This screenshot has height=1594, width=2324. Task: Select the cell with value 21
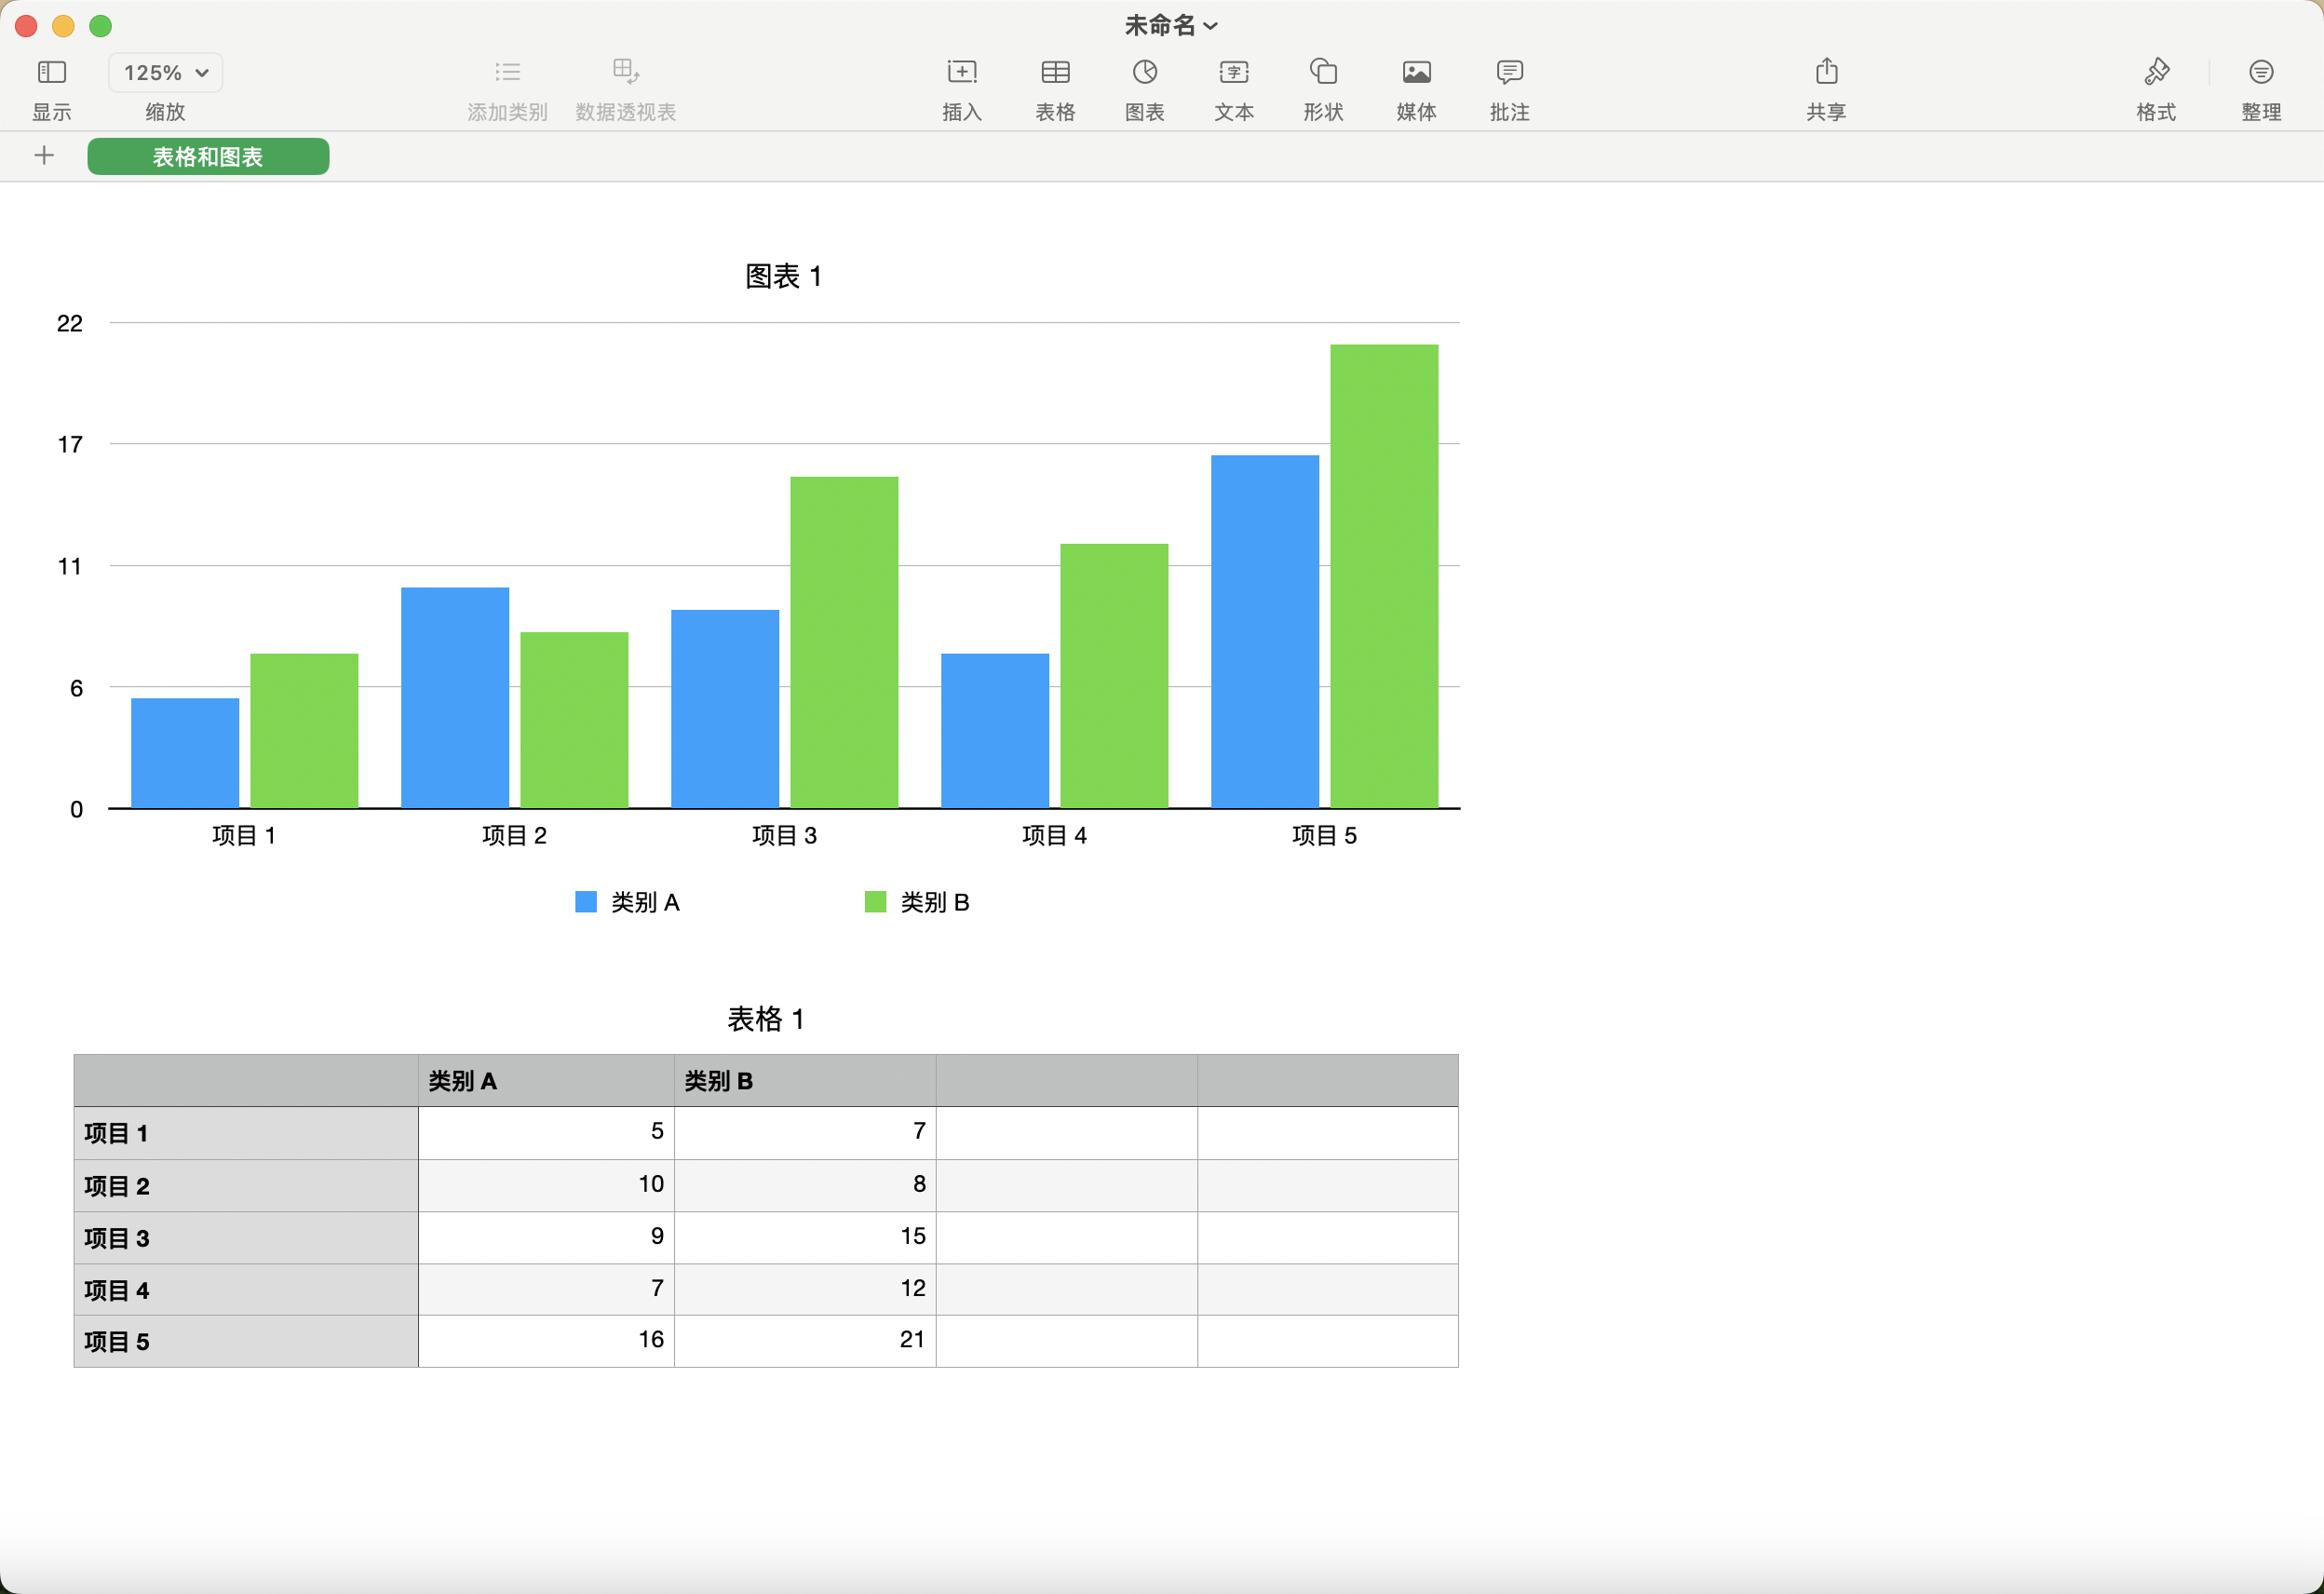pos(805,1341)
